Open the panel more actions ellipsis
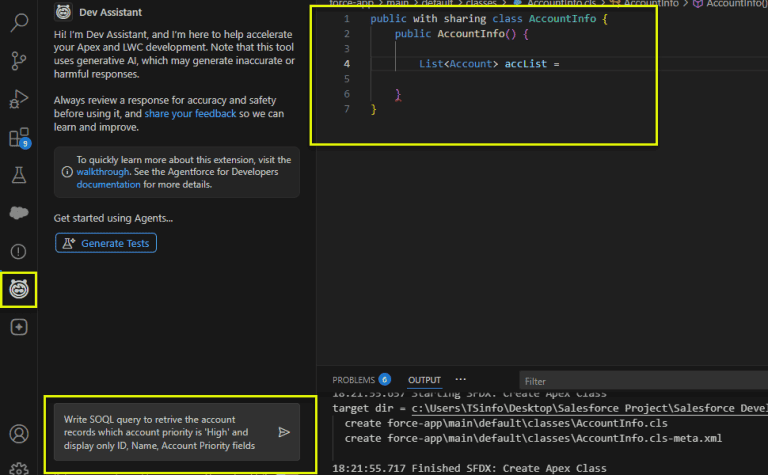This screenshot has width=768, height=475. click(460, 379)
